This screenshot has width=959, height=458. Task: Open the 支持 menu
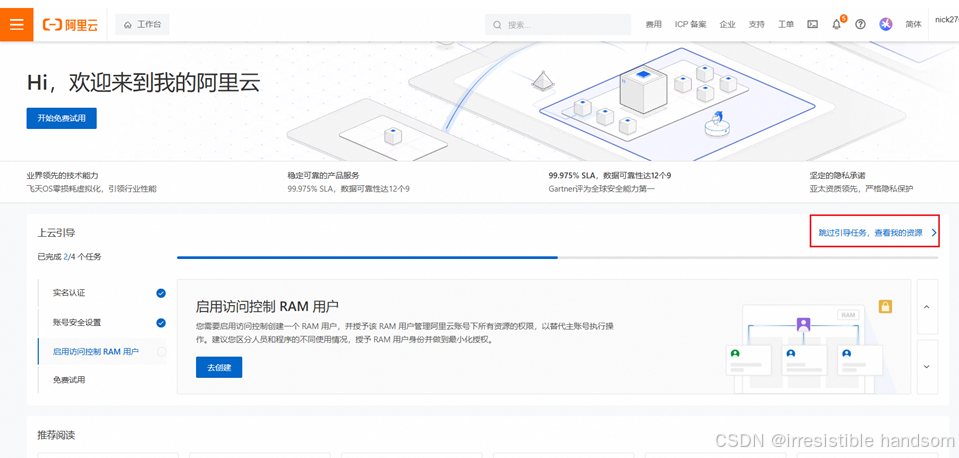757,24
